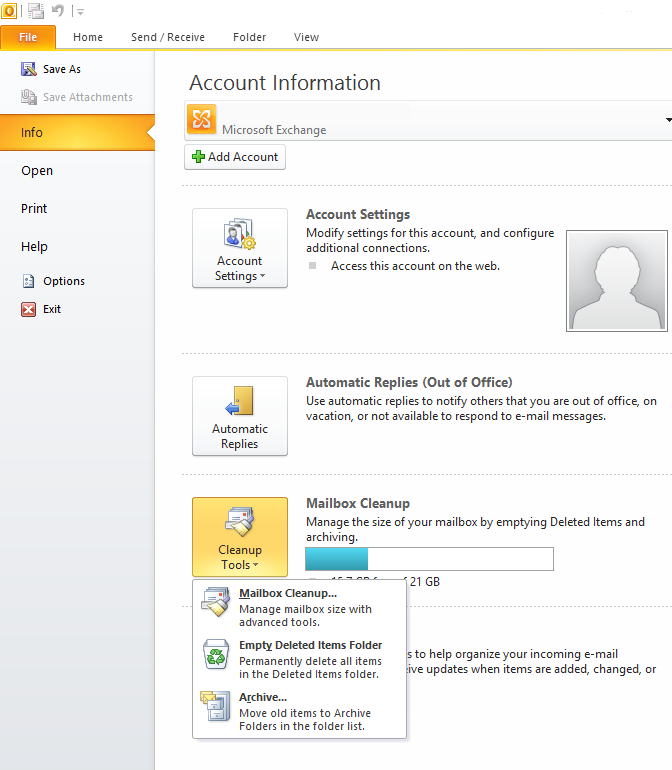The height and width of the screenshot is (770, 672).
Task: Click the Undo arrow in quick access toolbar
Action: 58,11
